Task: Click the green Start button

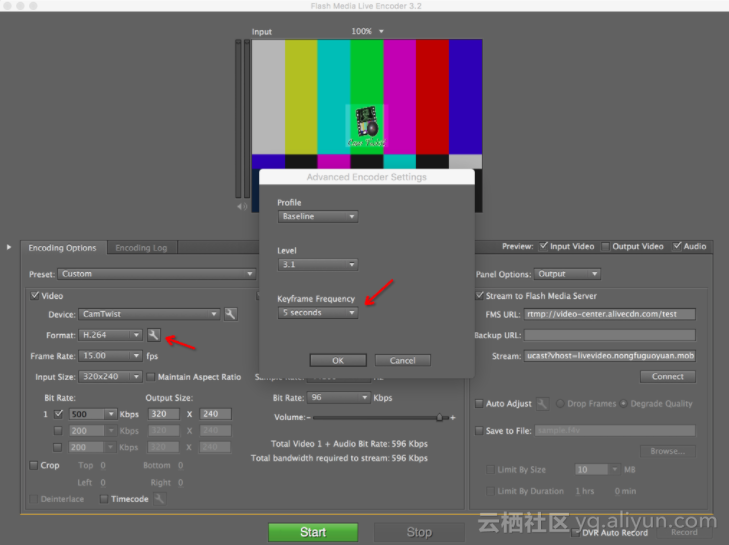Action: tap(313, 532)
